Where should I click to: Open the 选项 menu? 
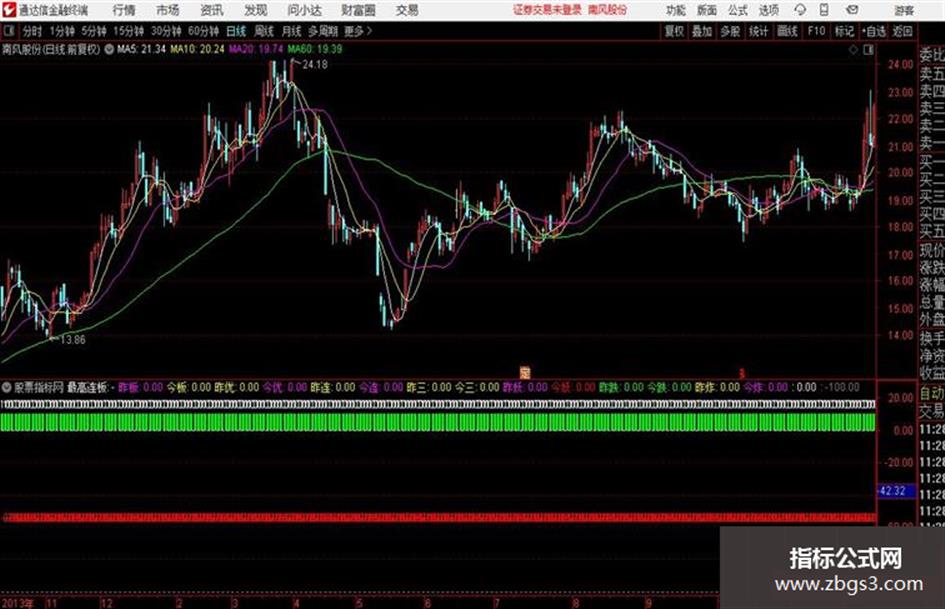tap(768, 10)
